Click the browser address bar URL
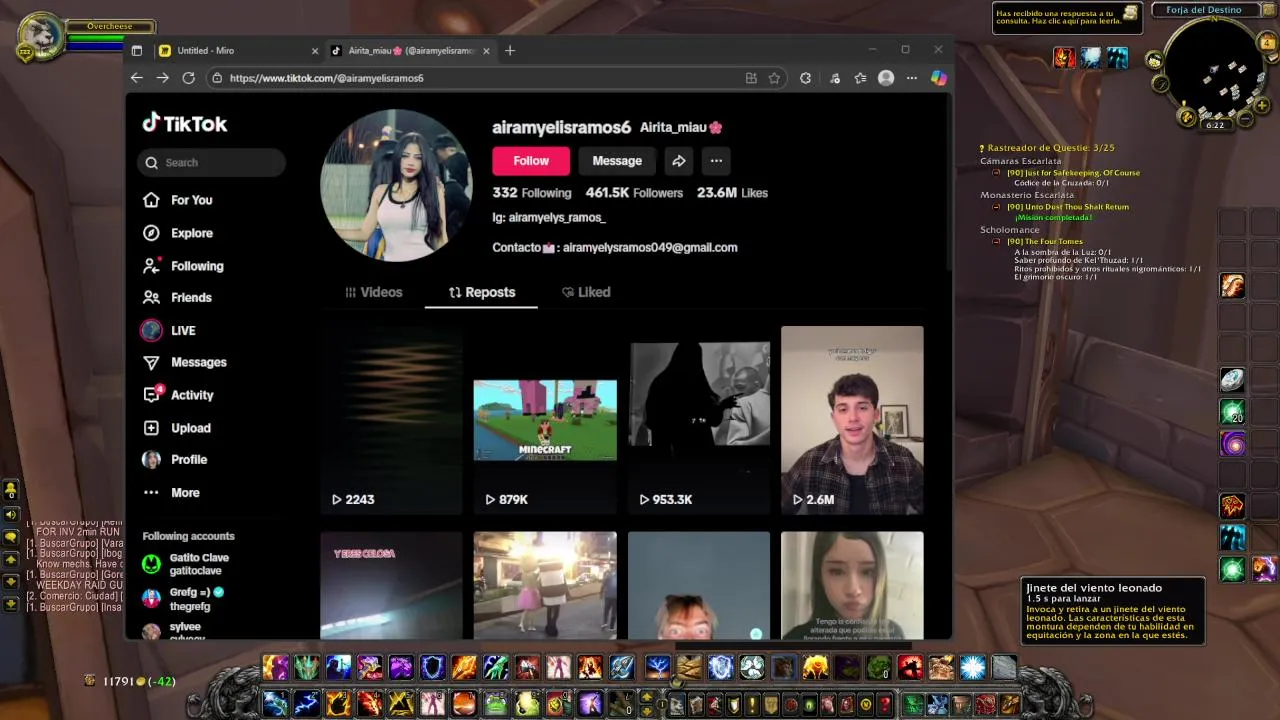Screen dimensions: 1280x720 (x=326, y=78)
